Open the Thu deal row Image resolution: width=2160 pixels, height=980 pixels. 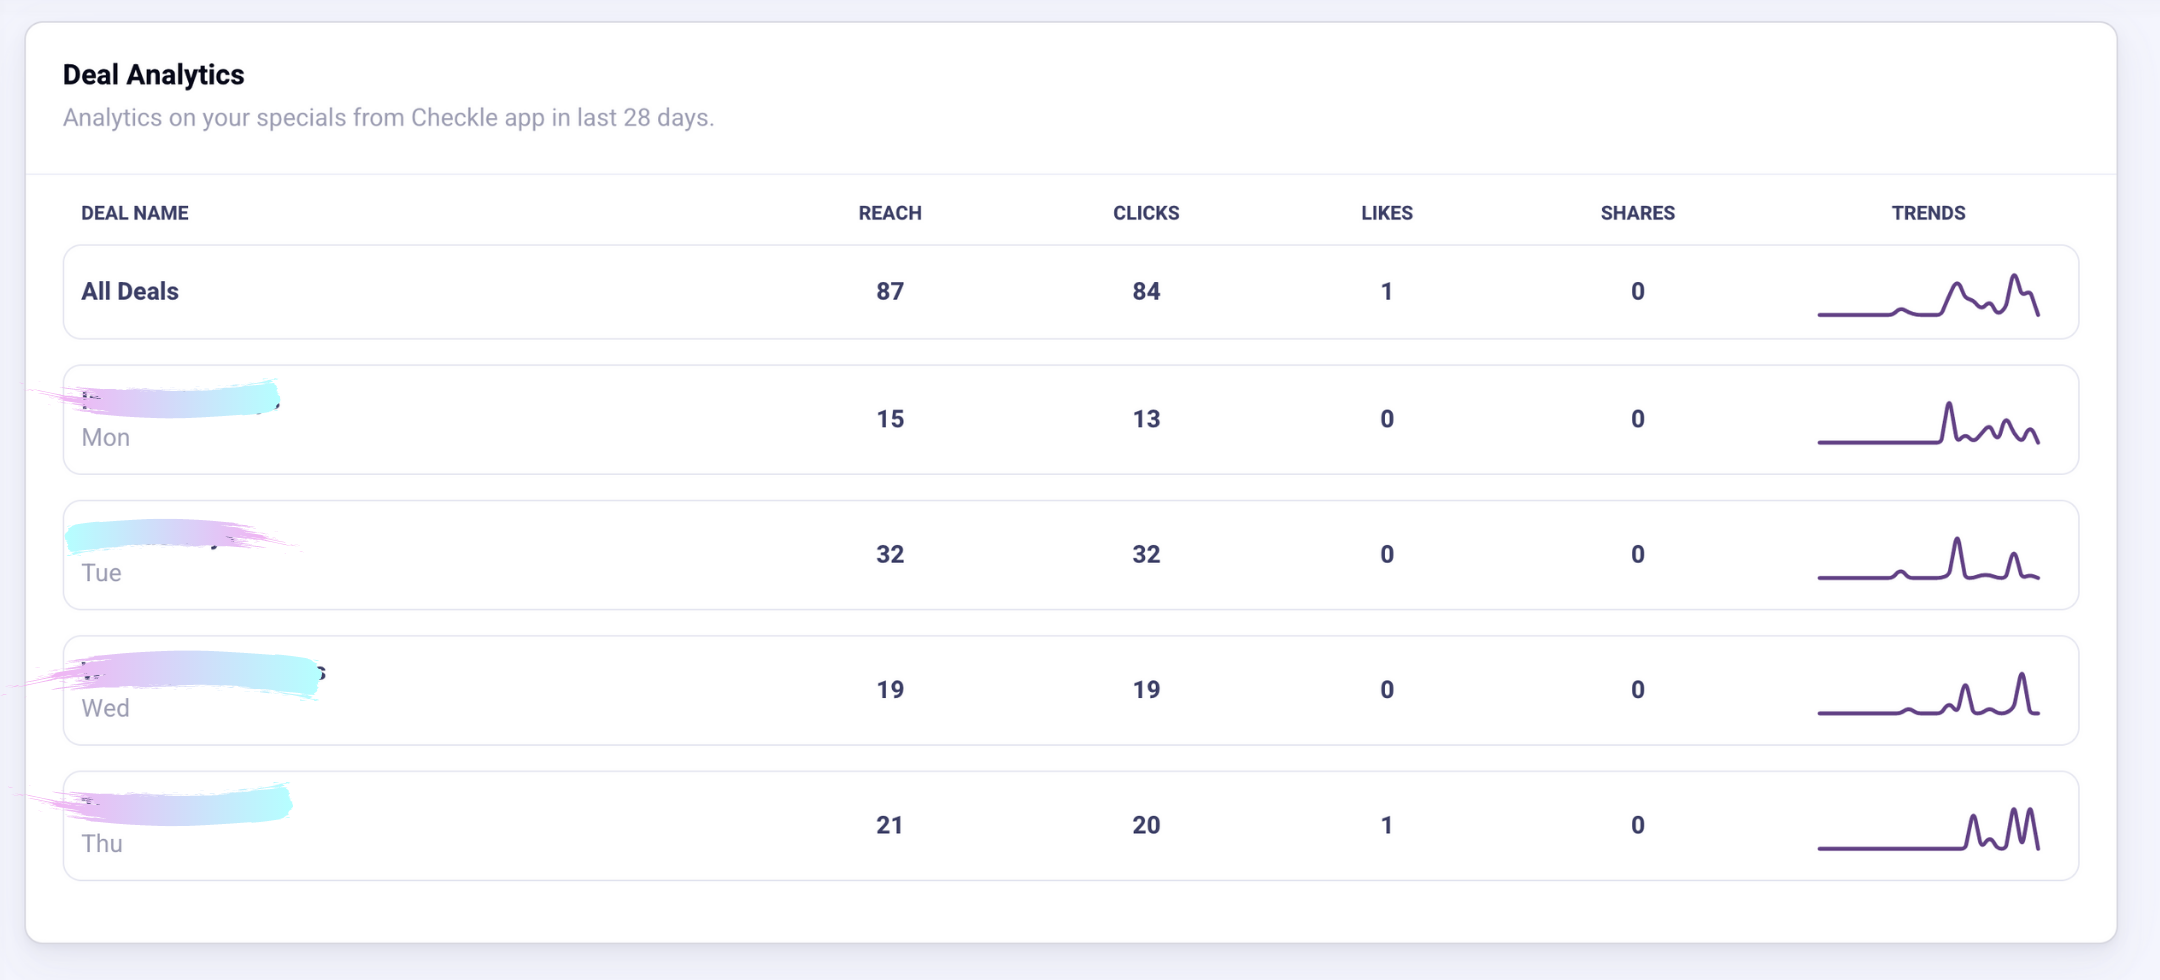click(1071, 825)
